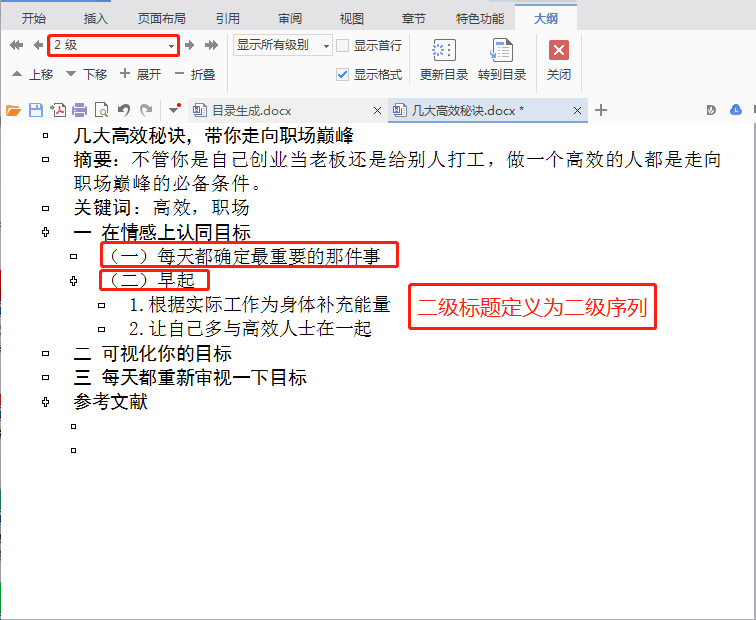Click the blue cloud icon on tab bar right
Screen dimensions: 756x620
coord(736,110)
